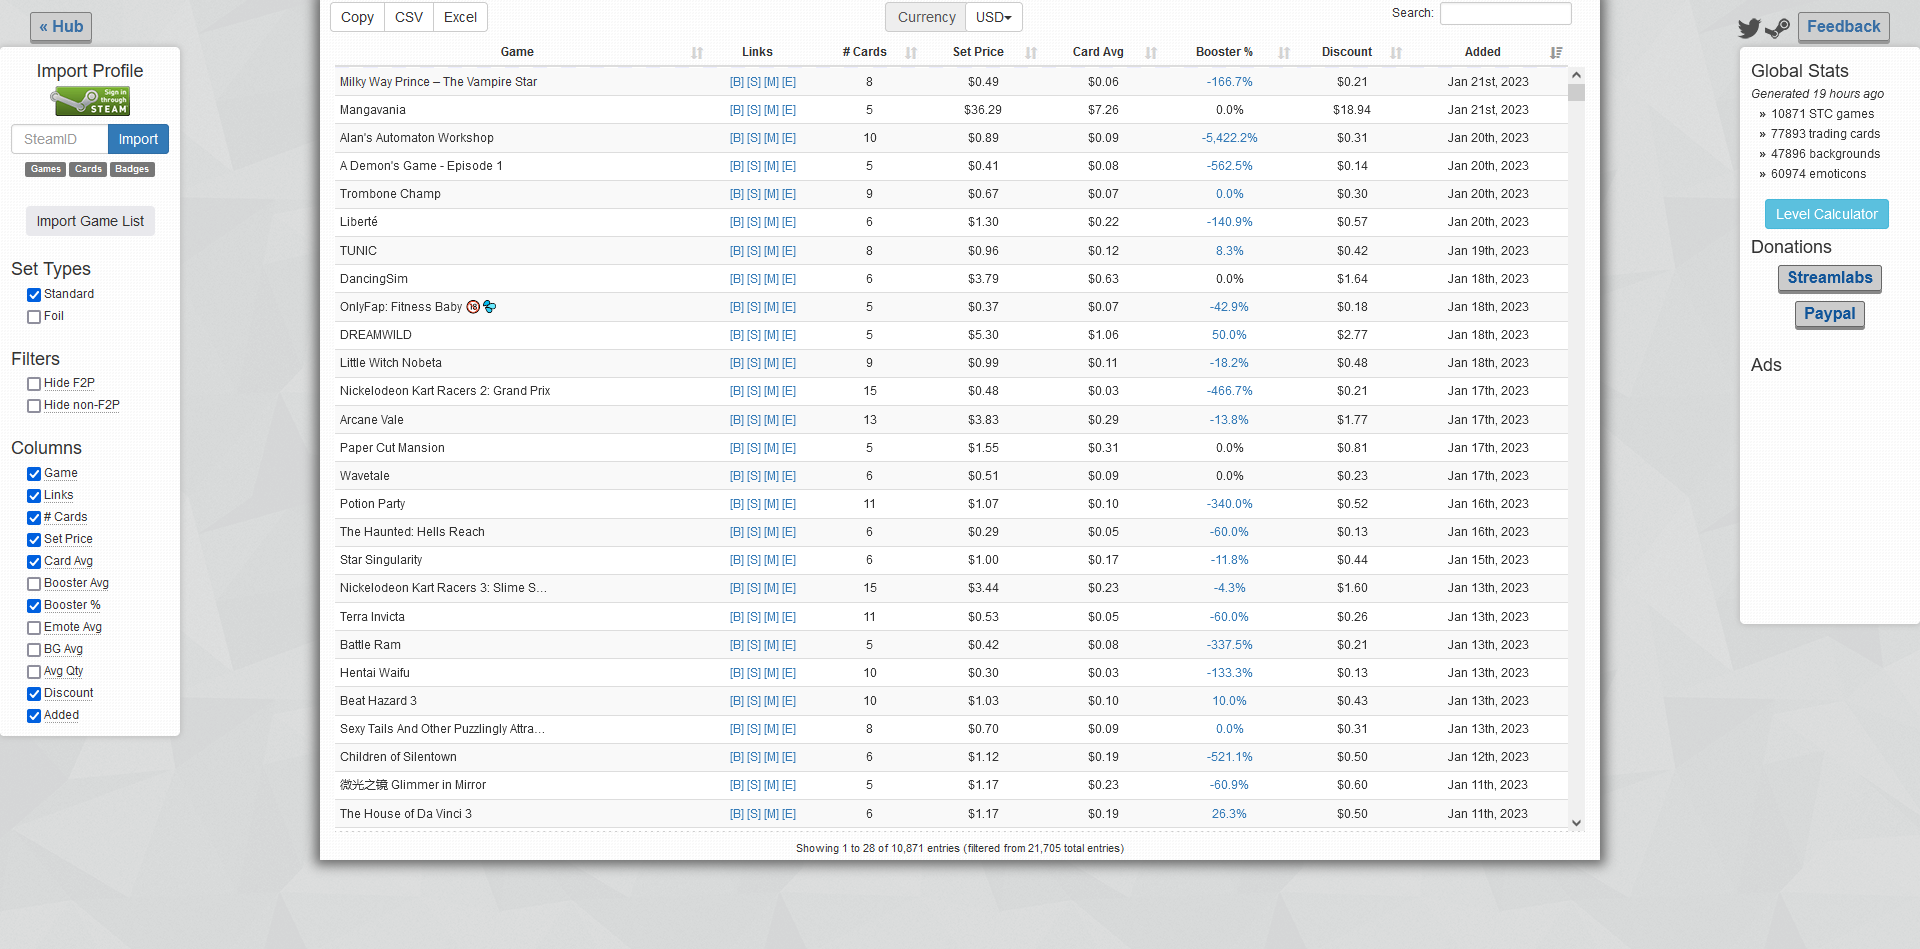Donate via Paypal
The height and width of the screenshot is (949, 1920).
click(x=1830, y=314)
